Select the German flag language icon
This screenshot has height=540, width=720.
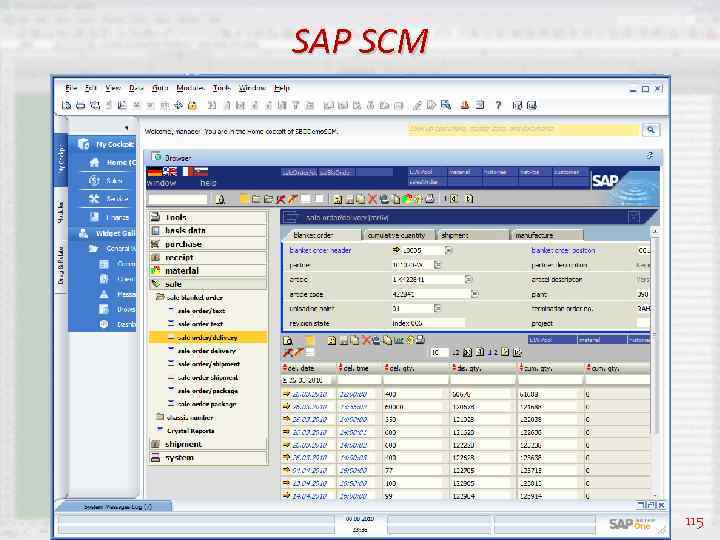click(154, 172)
